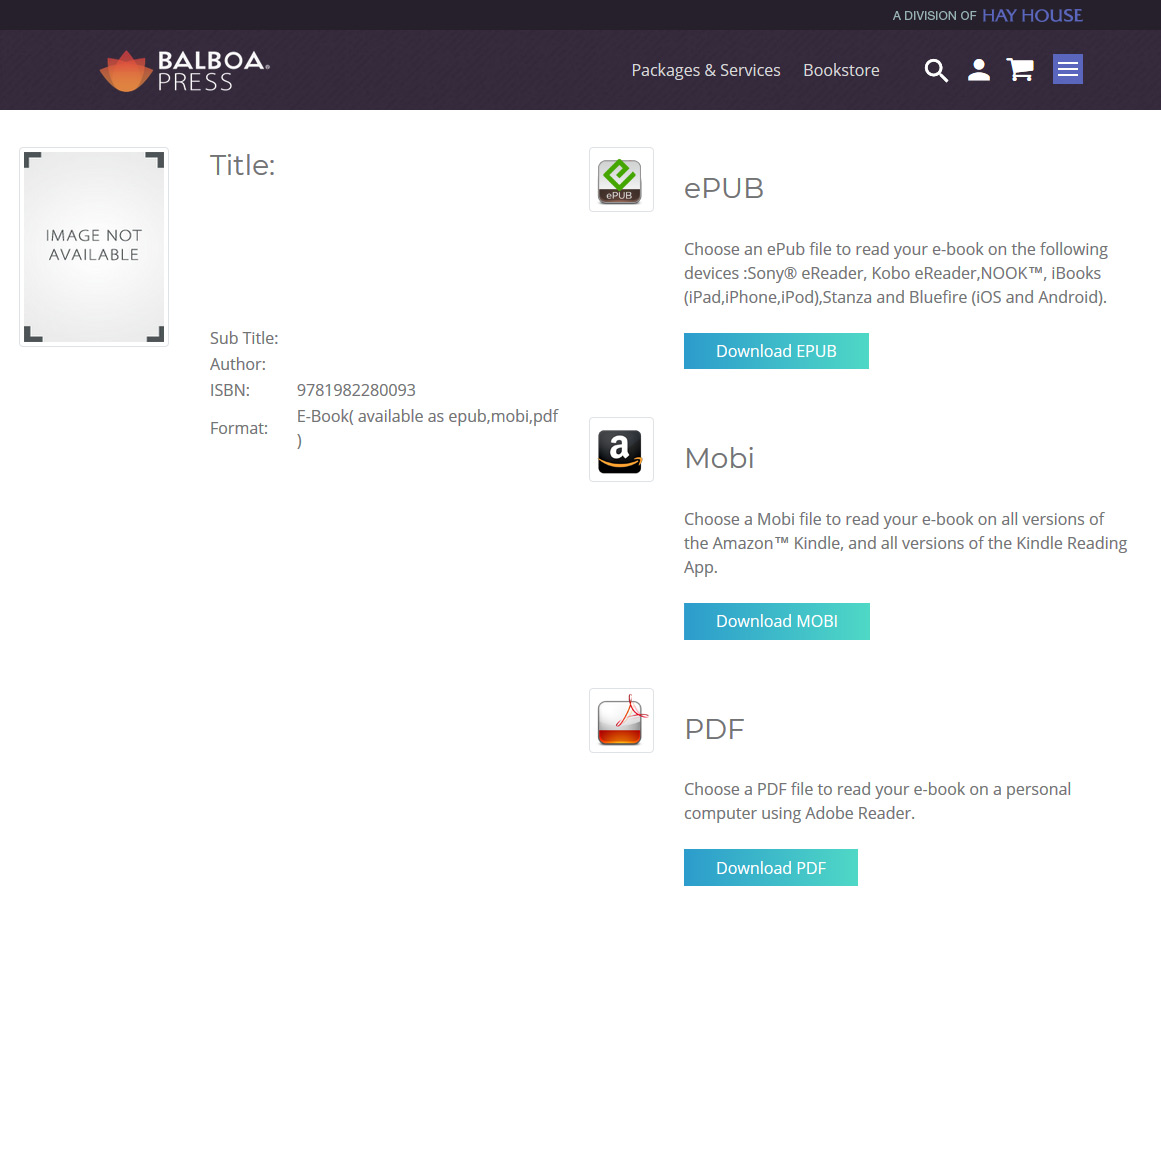Viewport: 1161px width, 1152px height.
Task: Open the Bookstore menu item
Action: click(841, 70)
